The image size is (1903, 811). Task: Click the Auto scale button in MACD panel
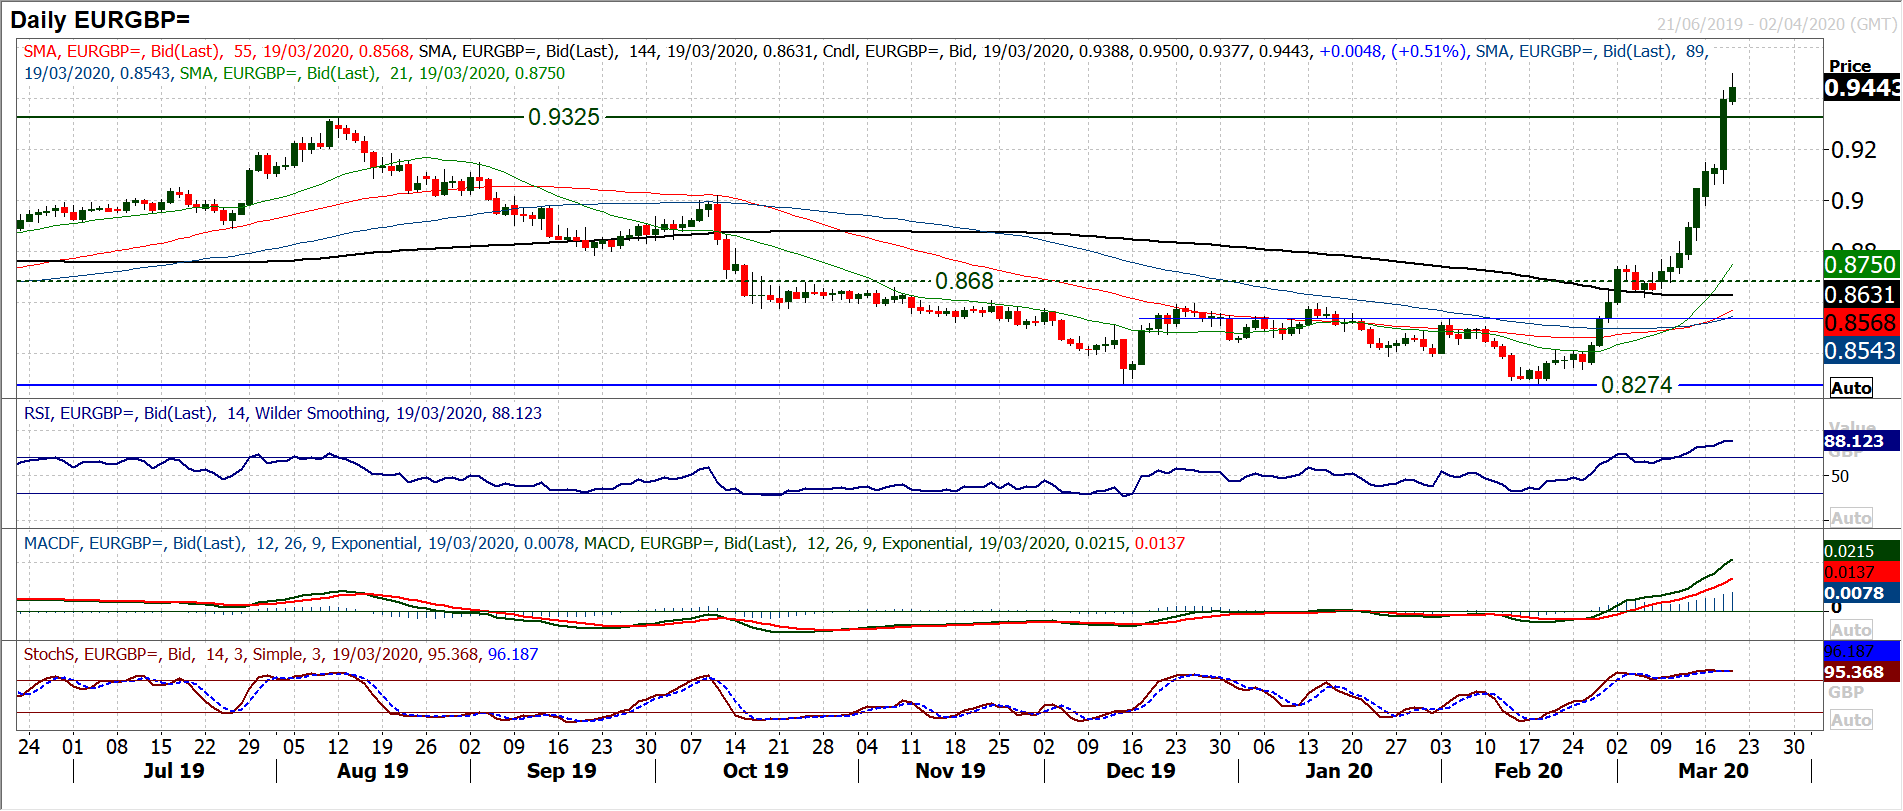pyautogui.click(x=1851, y=630)
